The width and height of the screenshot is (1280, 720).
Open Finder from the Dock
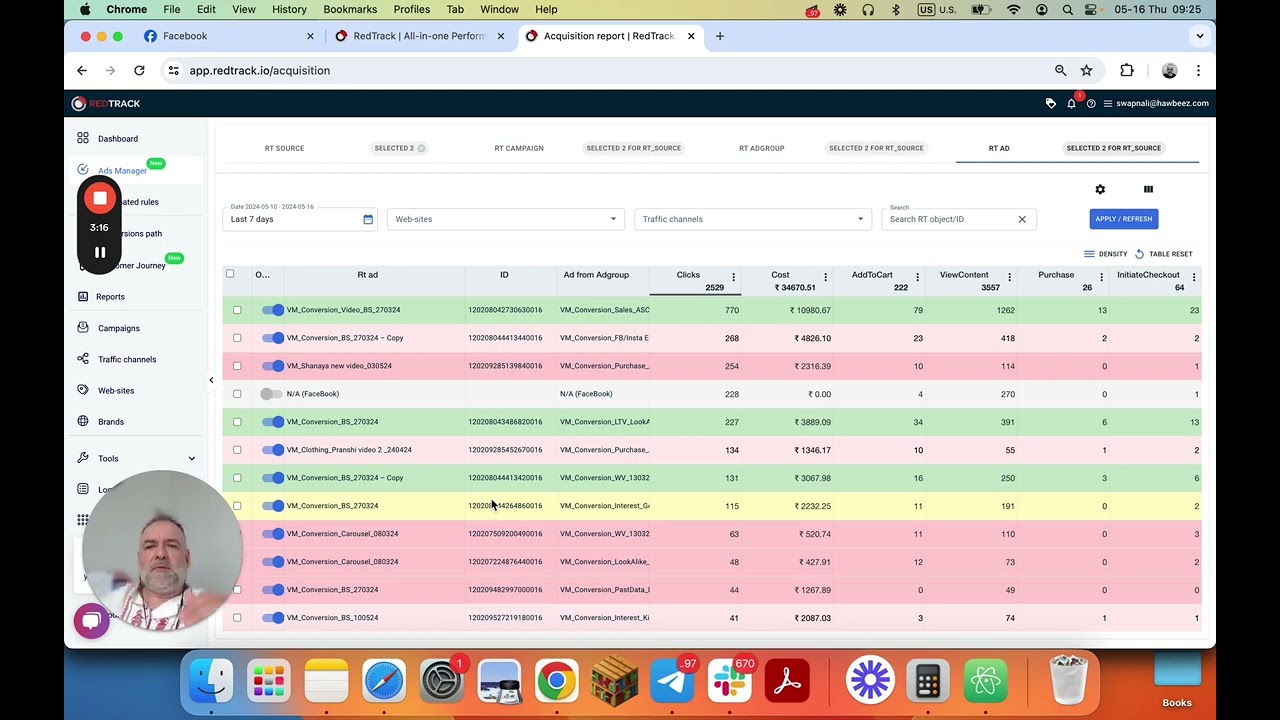(x=211, y=682)
